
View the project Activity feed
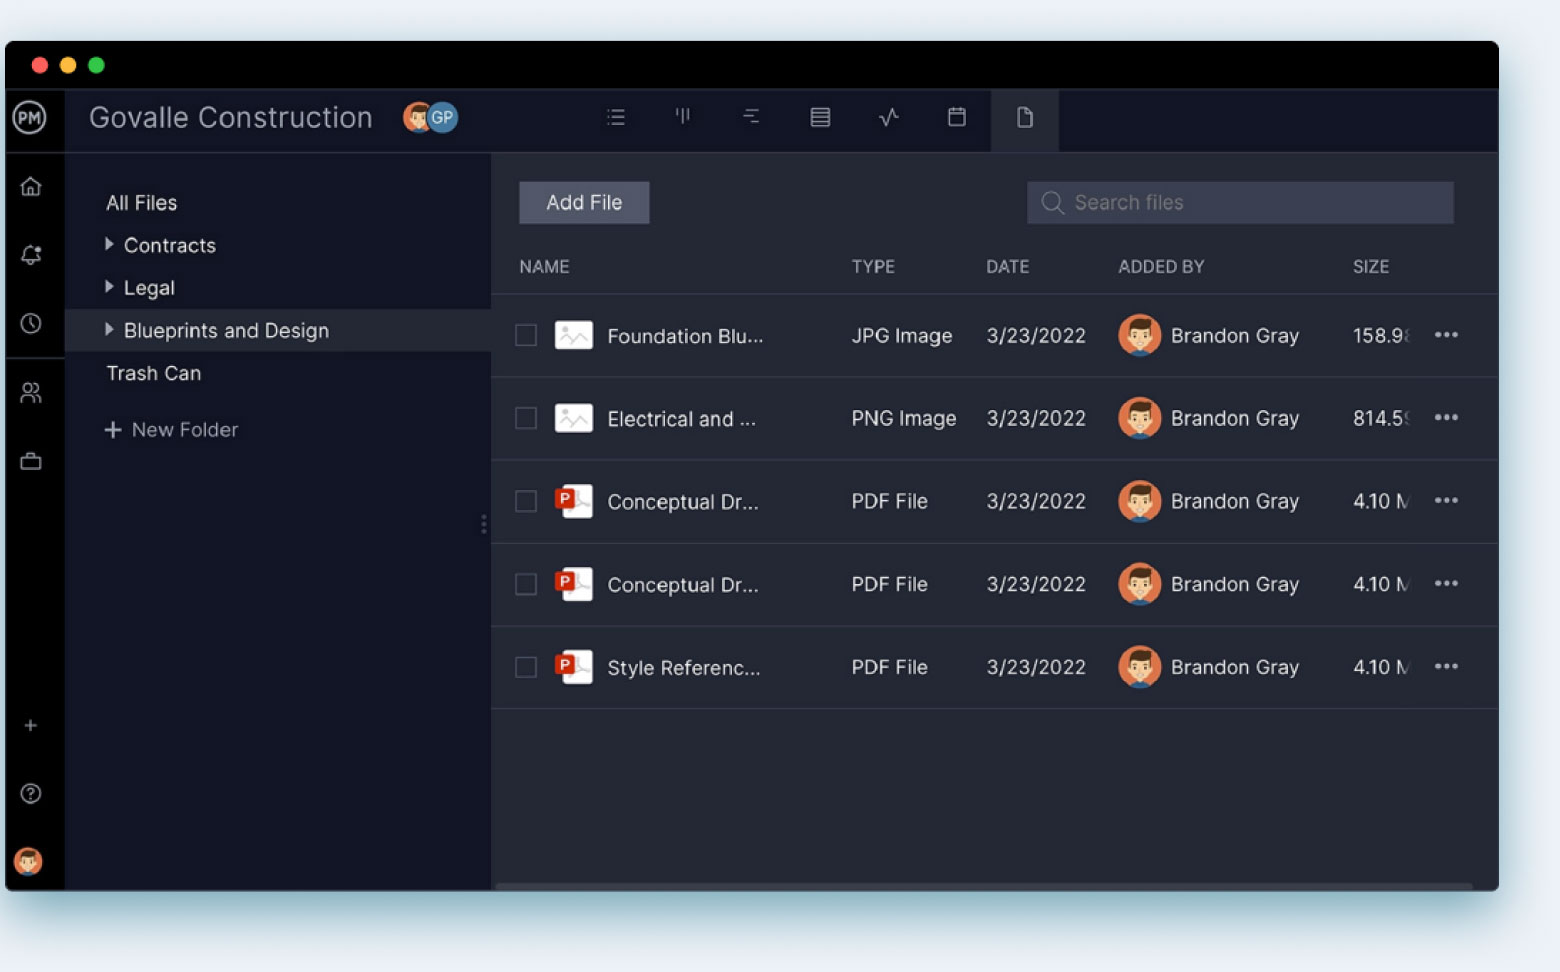[888, 117]
